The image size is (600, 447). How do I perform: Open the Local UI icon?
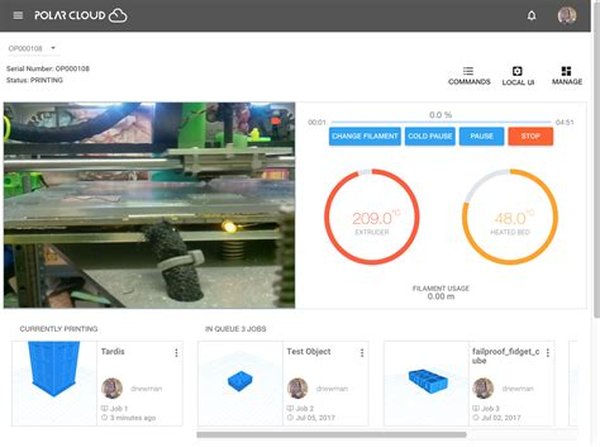(517, 73)
